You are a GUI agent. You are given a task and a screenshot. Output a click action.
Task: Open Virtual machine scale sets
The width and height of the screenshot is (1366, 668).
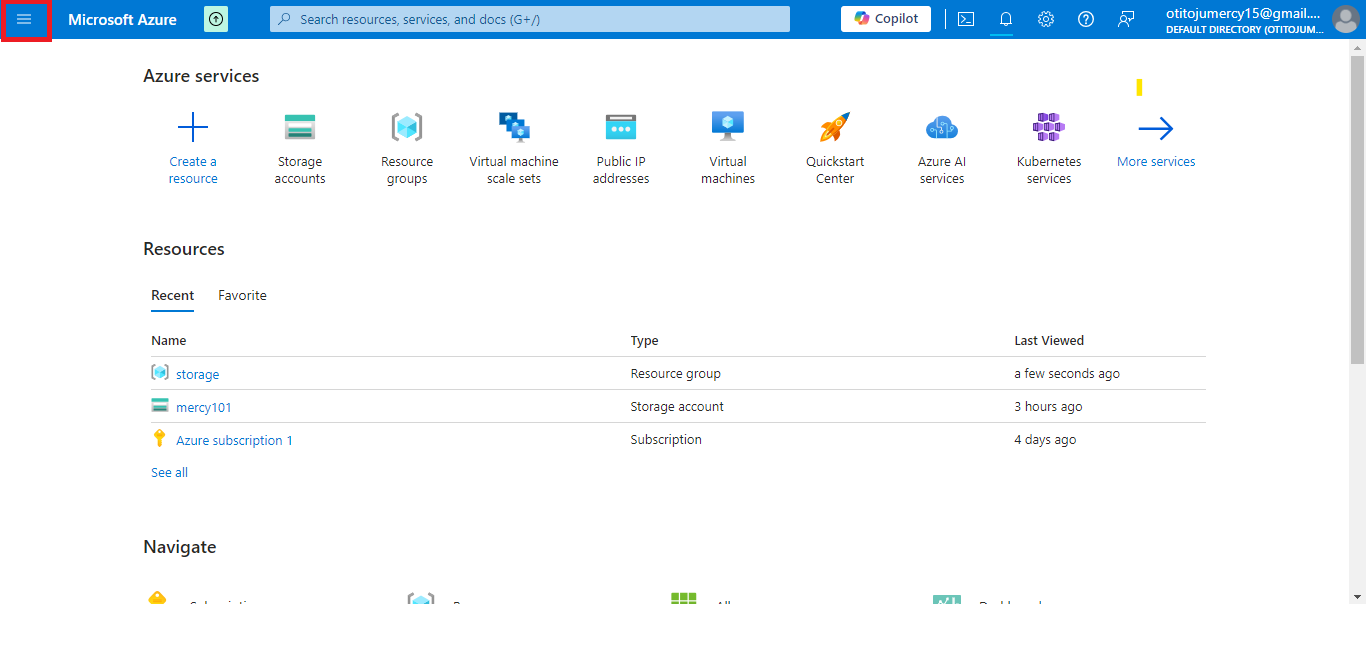click(x=514, y=128)
